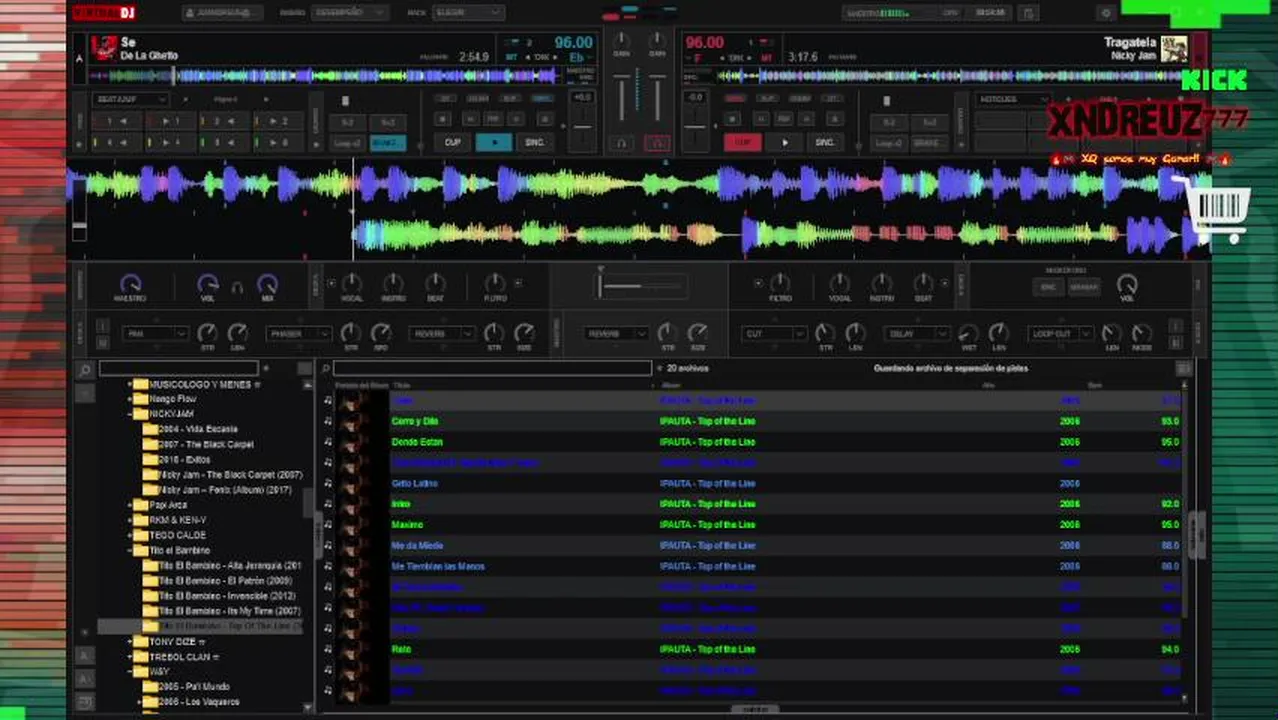Click CUP button on left deck
The width and height of the screenshot is (1278, 720).
coord(453,142)
